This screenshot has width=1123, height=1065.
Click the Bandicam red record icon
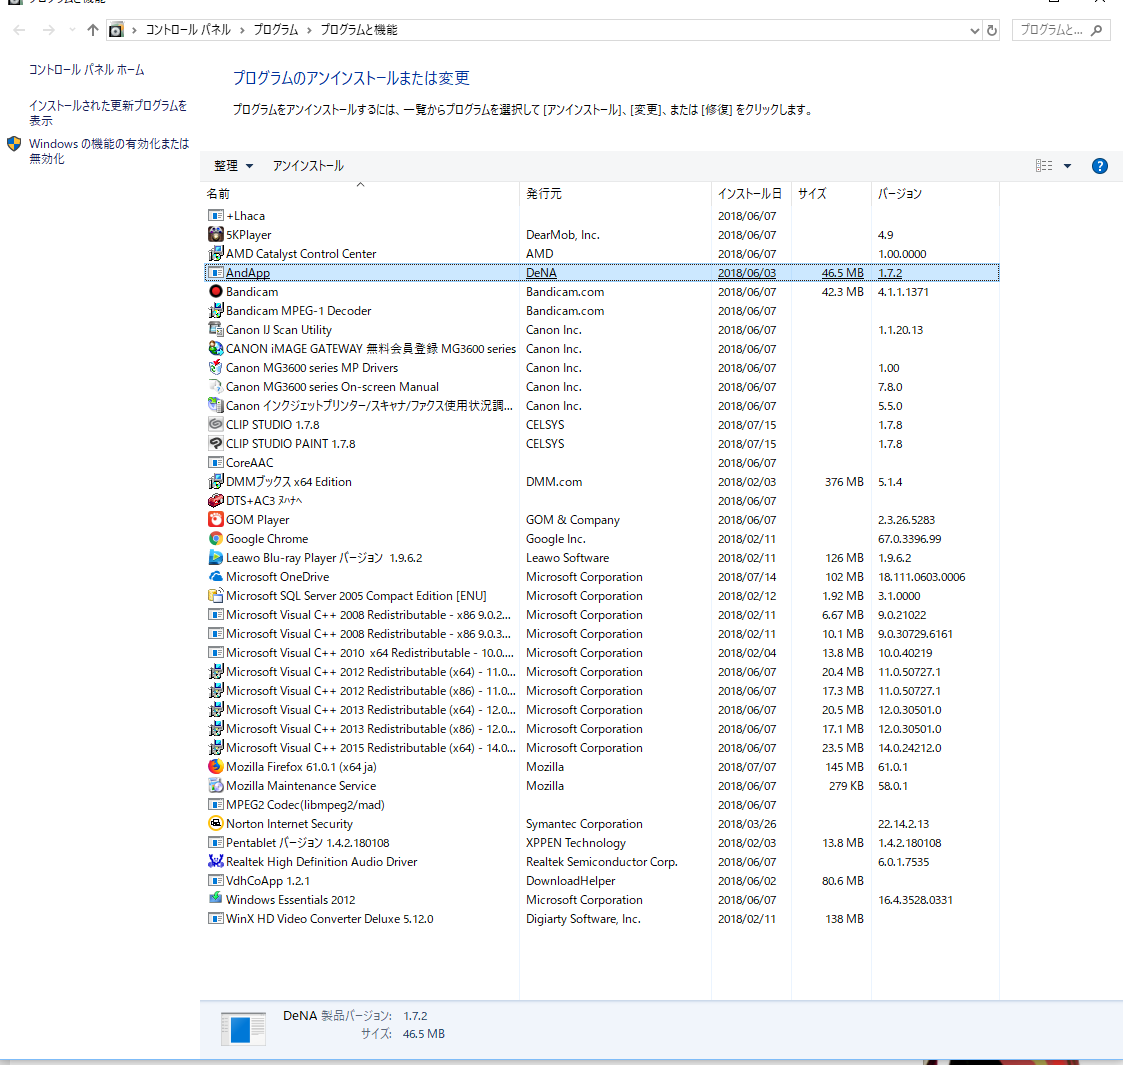coord(215,292)
